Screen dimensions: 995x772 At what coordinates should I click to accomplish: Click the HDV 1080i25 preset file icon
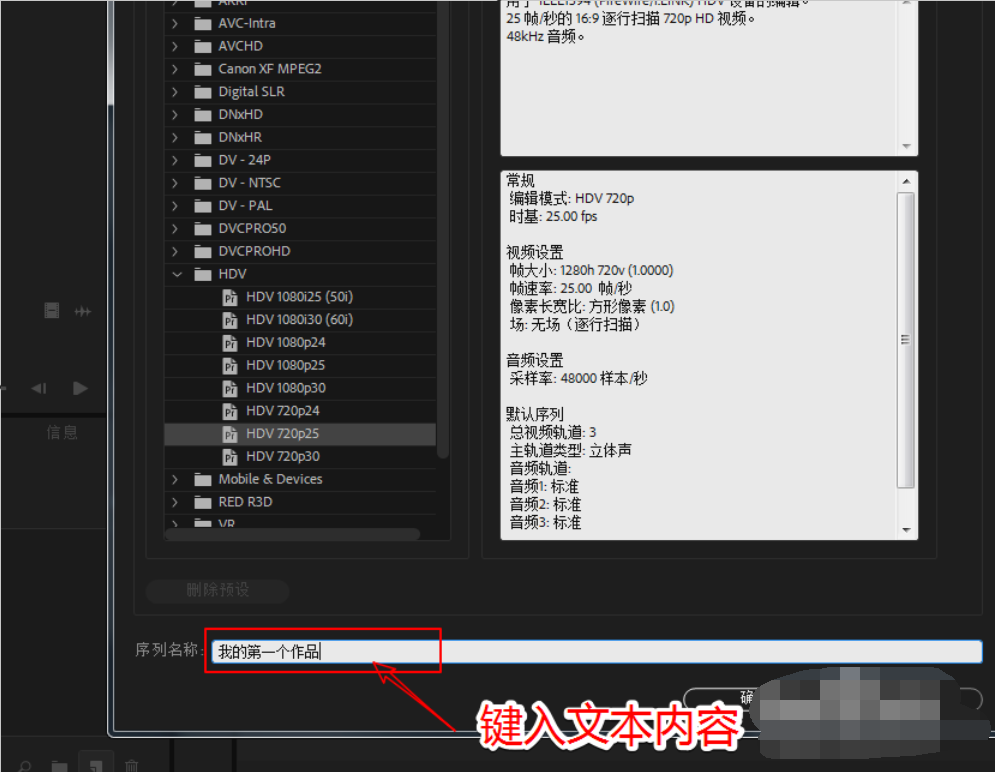coord(230,298)
